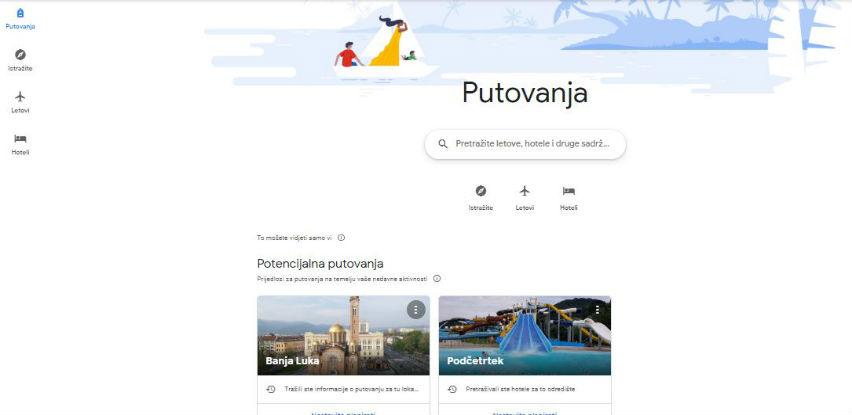Image resolution: width=852 pixels, height=415 pixels.
Task: Focus the flights and hotels search field
Action: pyautogui.click(x=525, y=144)
